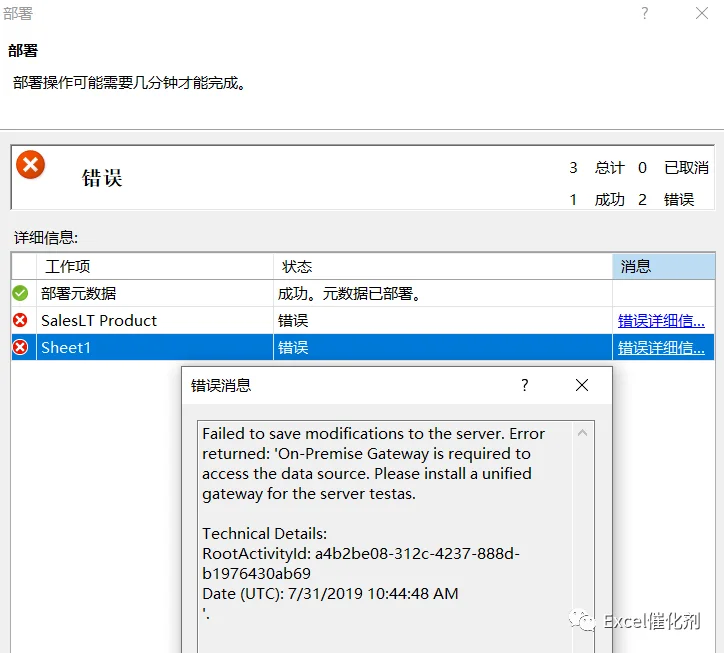Click the 工作项 column header
Screen dimensions: 724x653
click(155, 266)
